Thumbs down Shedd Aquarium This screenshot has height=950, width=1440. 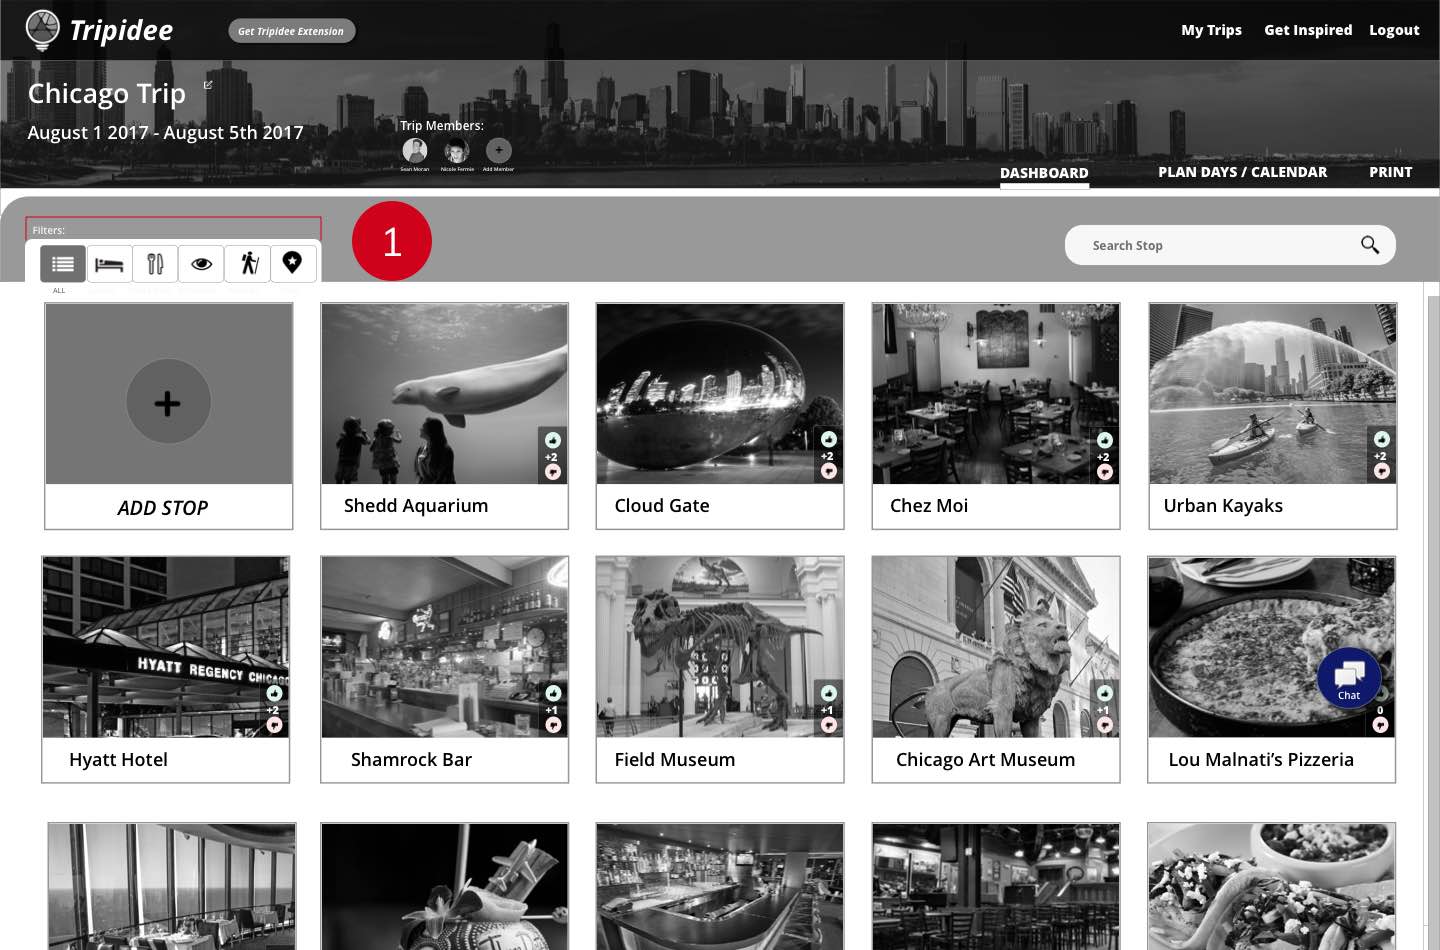(x=552, y=472)
